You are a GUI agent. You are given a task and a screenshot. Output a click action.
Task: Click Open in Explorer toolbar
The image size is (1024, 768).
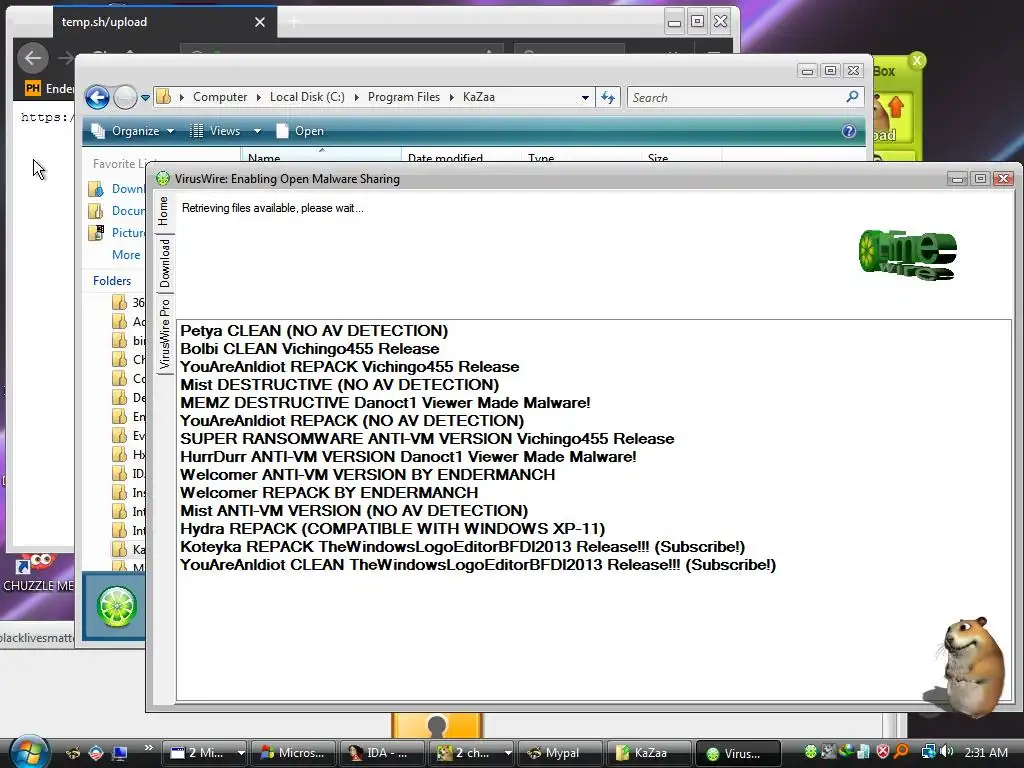300,131
